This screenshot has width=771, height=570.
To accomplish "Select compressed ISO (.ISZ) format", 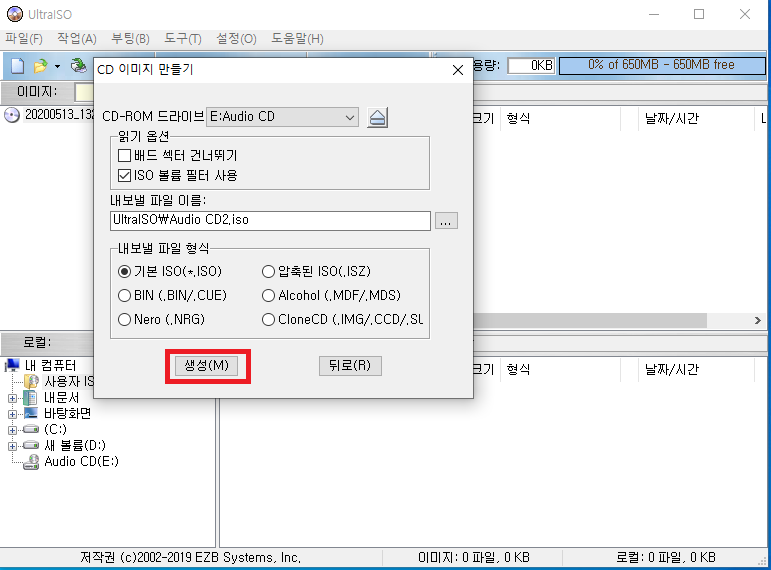I will (268, 271).
